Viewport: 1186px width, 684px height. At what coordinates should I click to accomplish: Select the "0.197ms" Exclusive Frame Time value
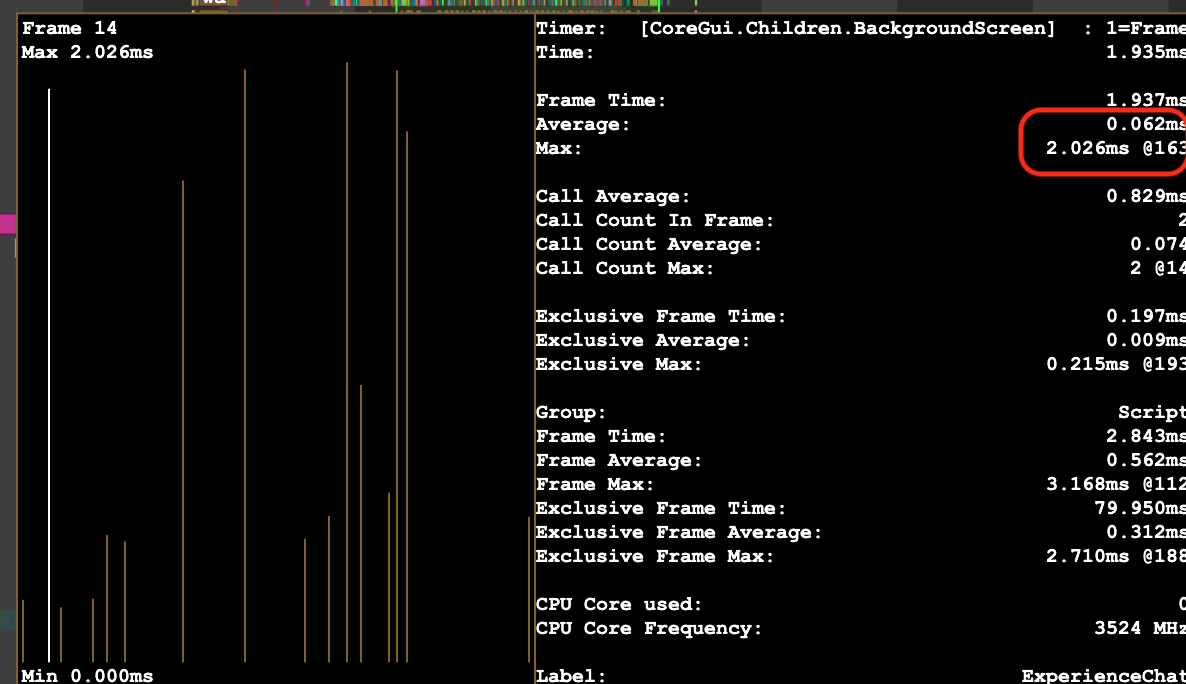1146,316
